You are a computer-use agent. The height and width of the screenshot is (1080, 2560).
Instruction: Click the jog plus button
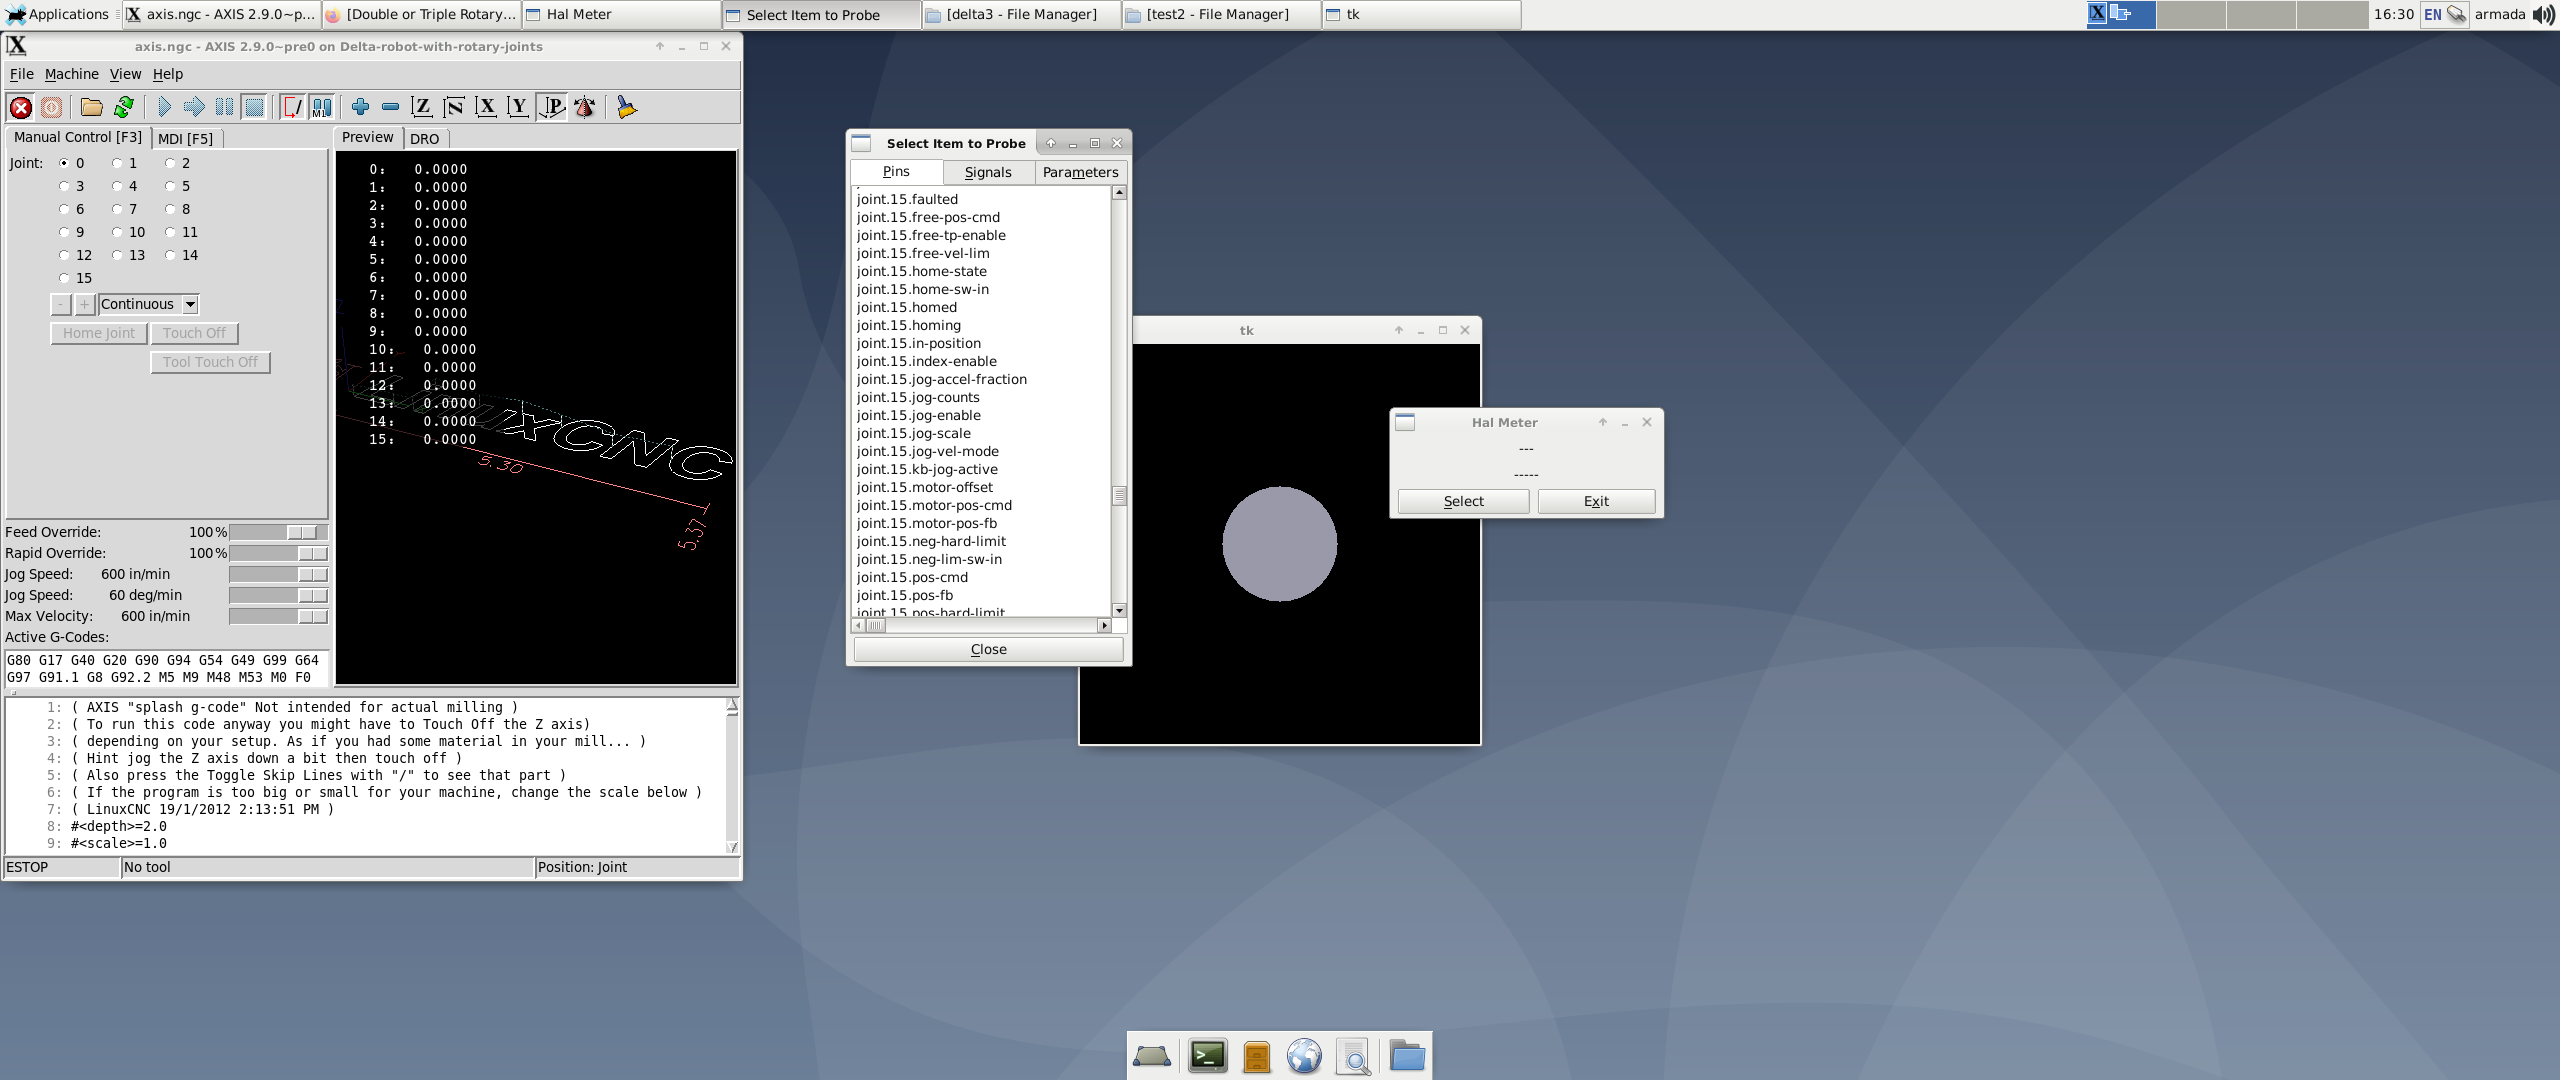pyautogui.click(x=85, y=304)
